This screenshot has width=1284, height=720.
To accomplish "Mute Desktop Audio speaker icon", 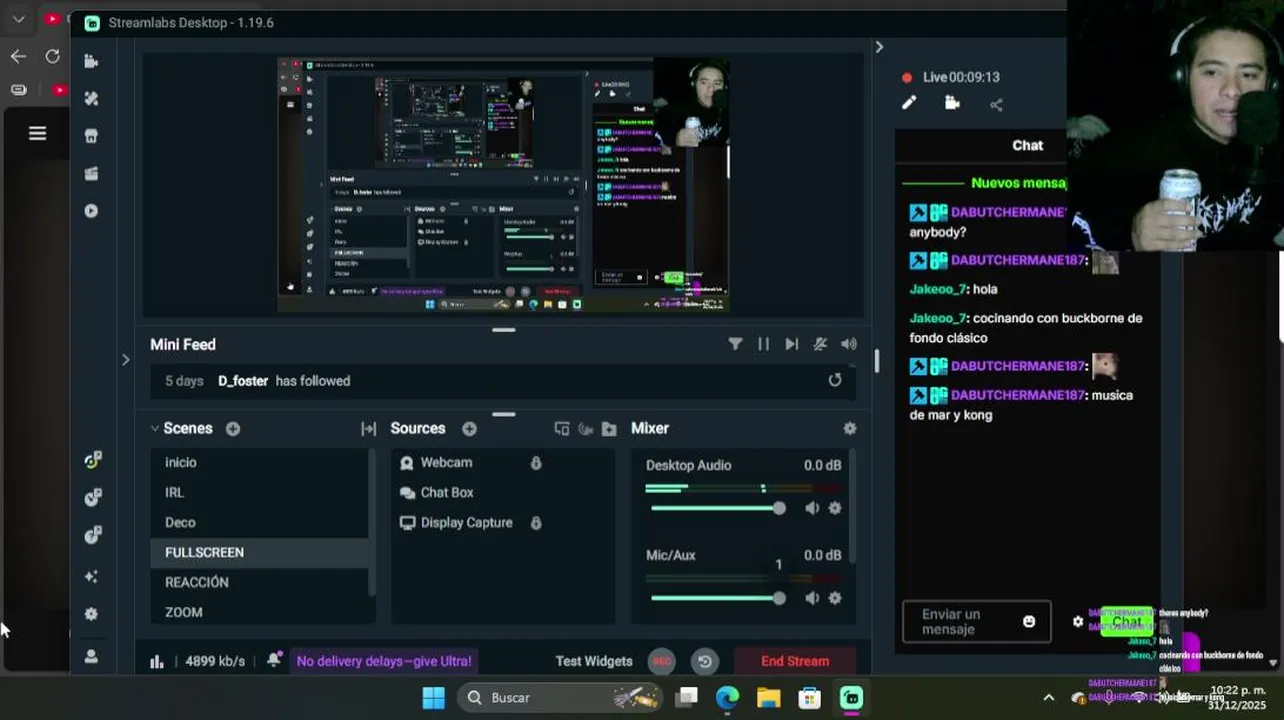I will point(812,508).
